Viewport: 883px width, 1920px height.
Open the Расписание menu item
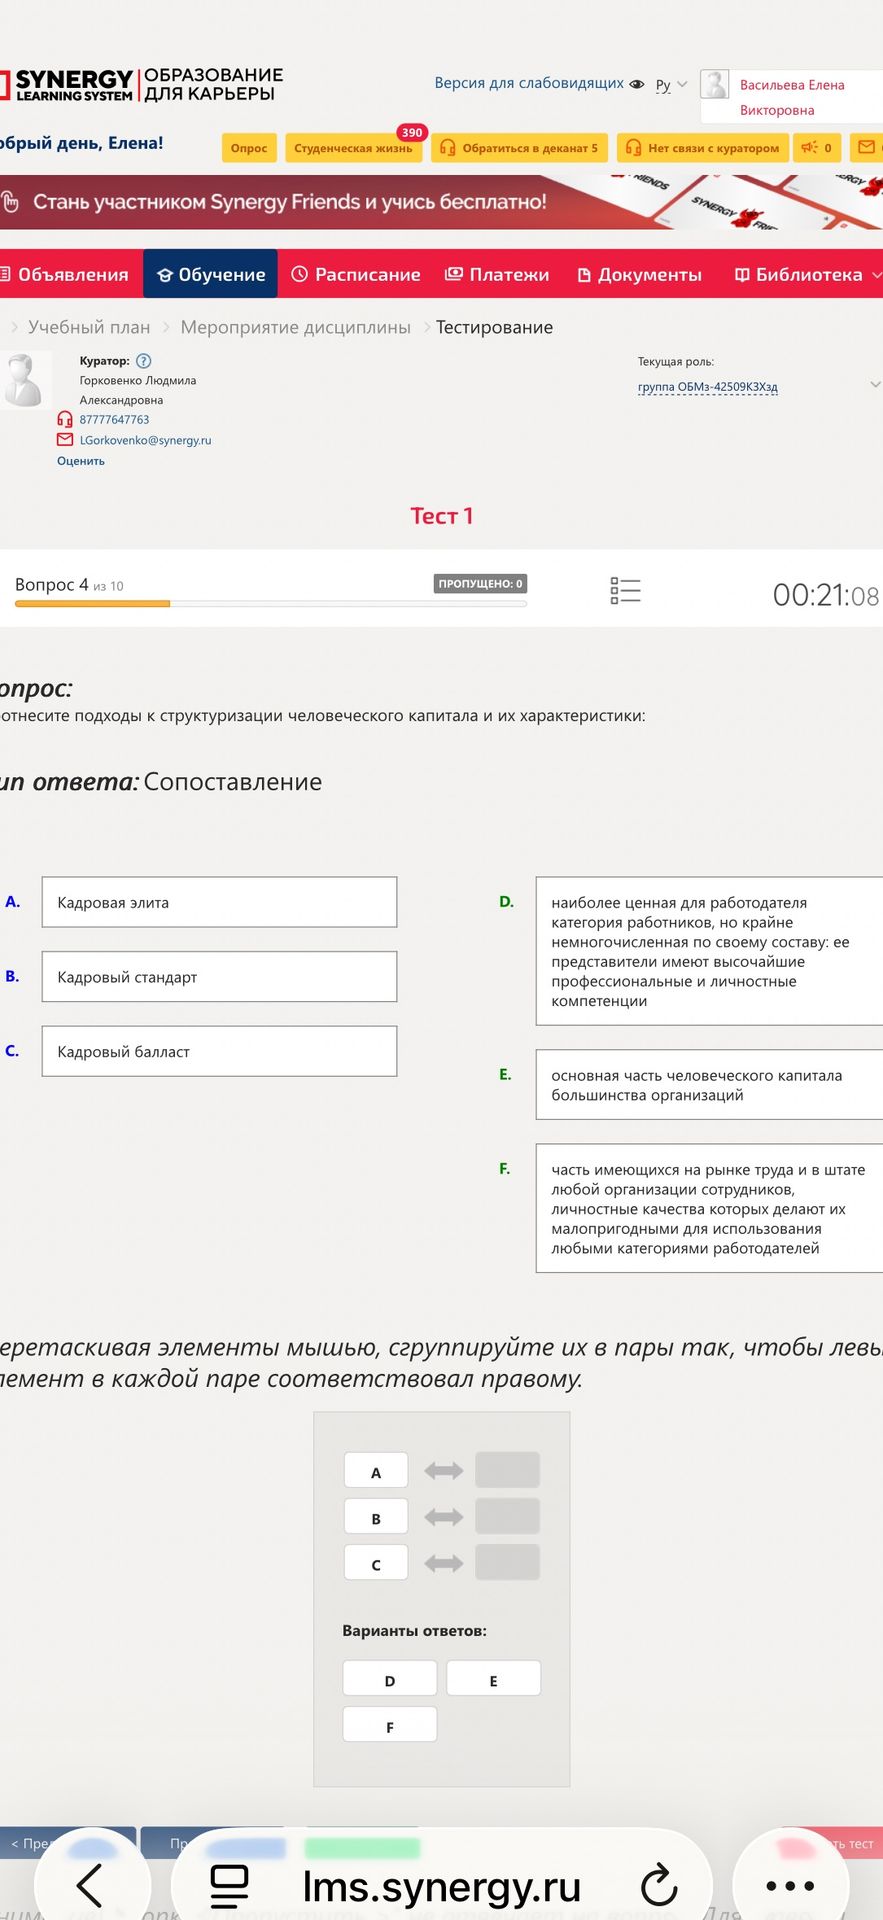356,274
